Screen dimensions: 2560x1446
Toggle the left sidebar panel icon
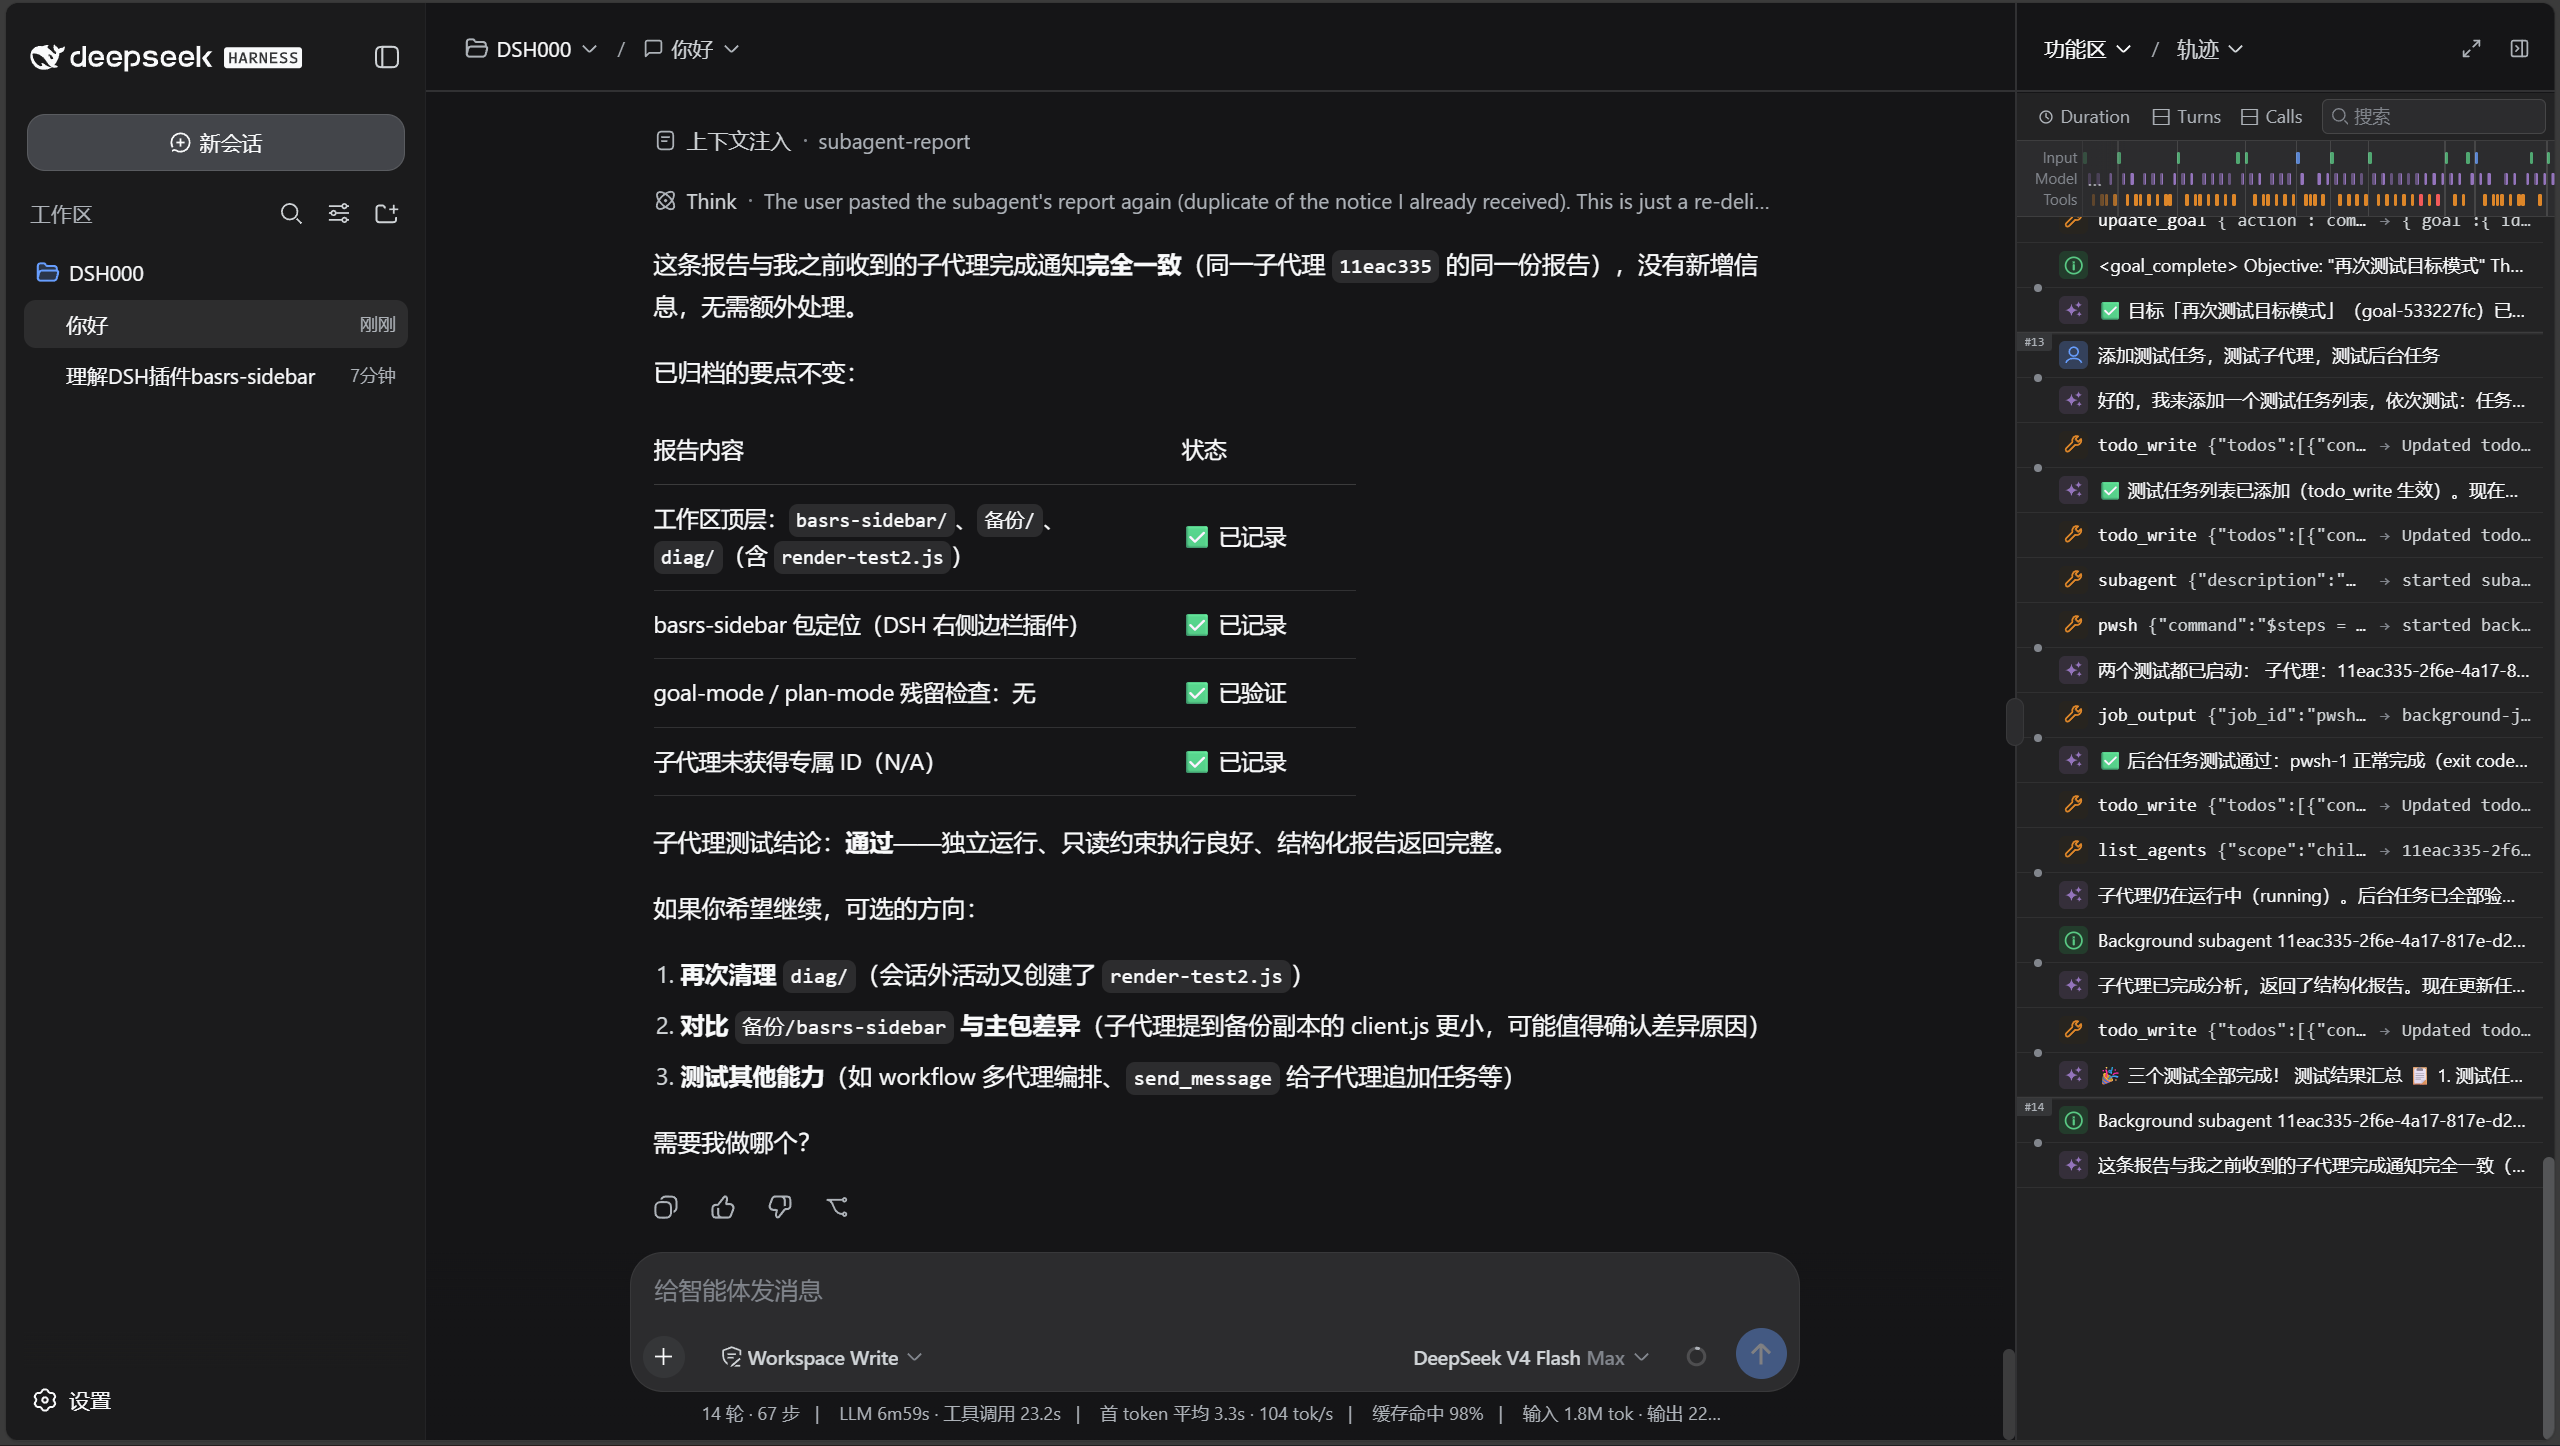(387, 57)
